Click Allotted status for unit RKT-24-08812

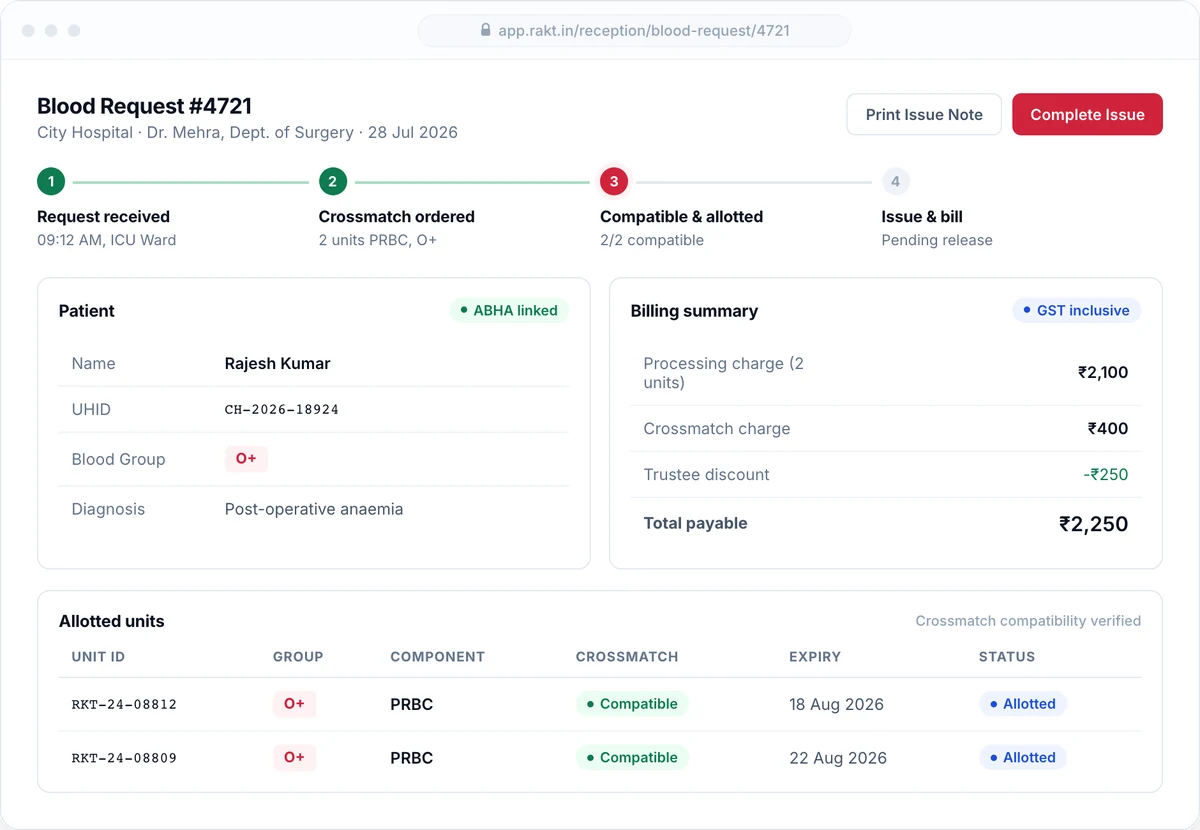pos(1023,704)
